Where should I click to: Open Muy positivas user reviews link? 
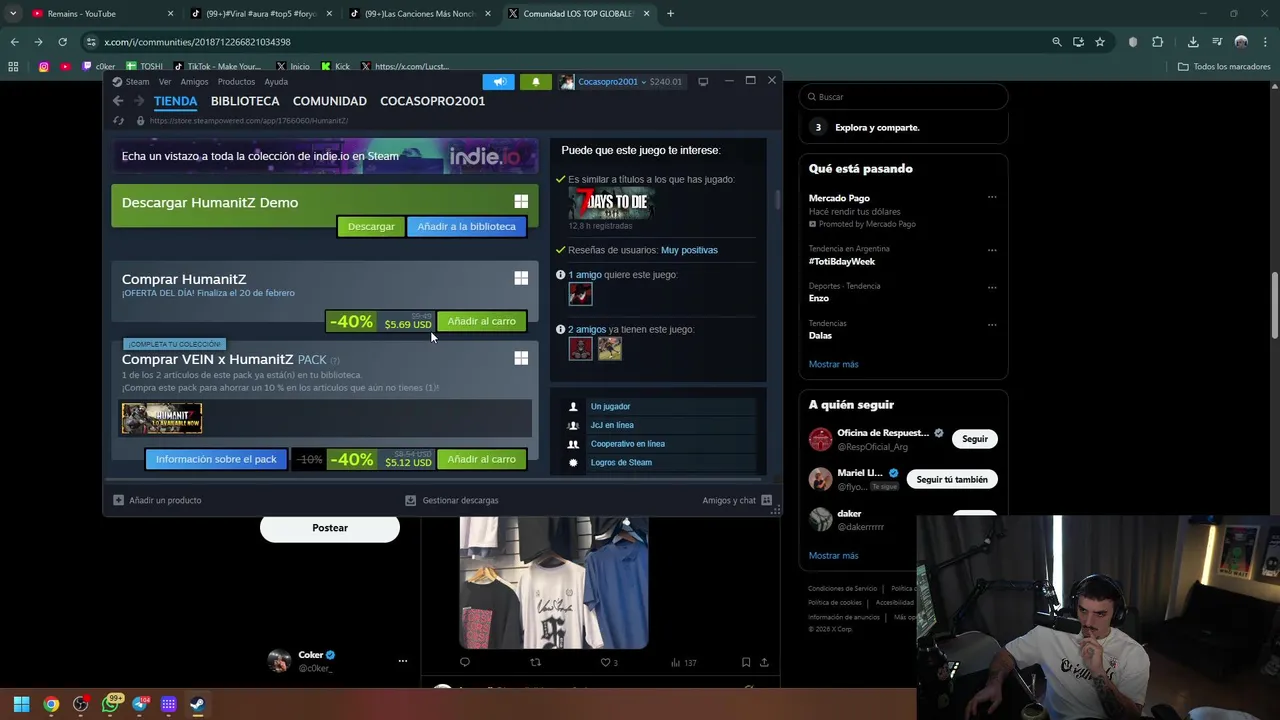[x=689, y=250]
